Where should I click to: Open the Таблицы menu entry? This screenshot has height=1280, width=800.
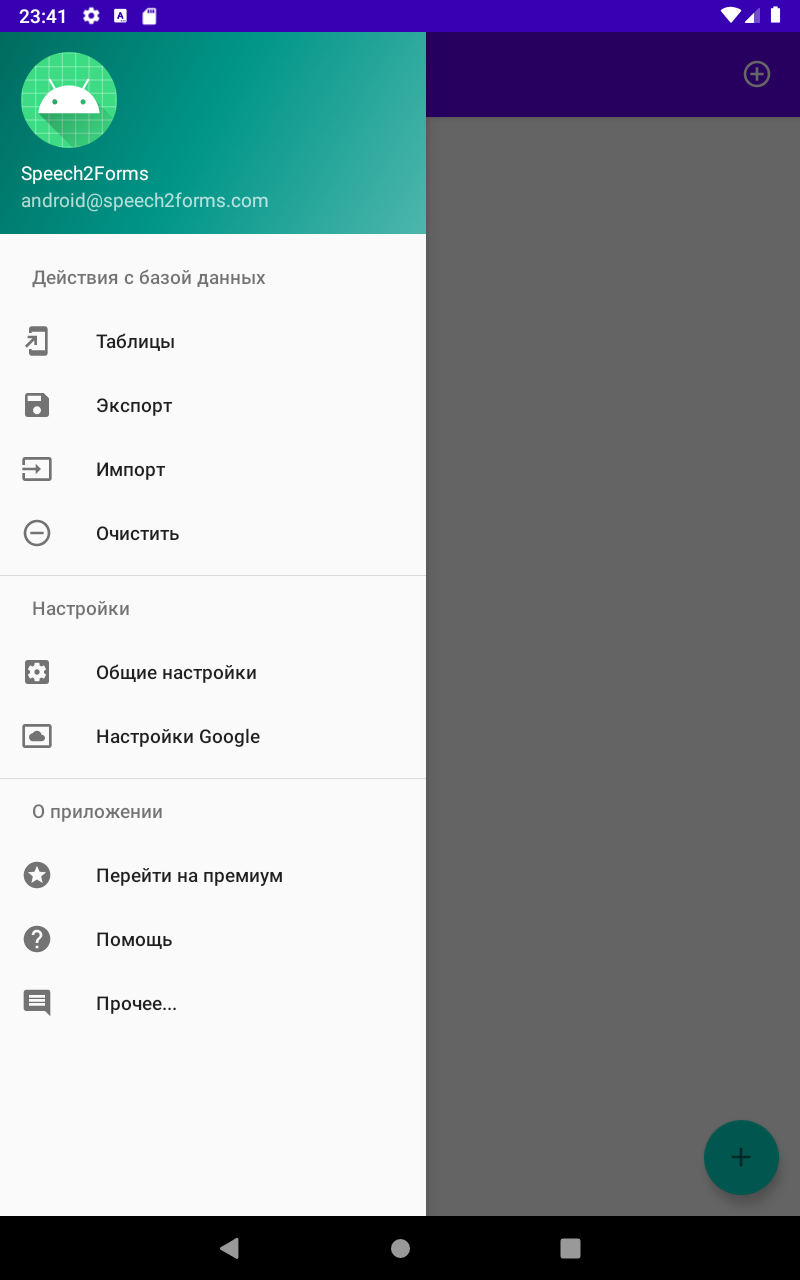(x=213, y=341)
